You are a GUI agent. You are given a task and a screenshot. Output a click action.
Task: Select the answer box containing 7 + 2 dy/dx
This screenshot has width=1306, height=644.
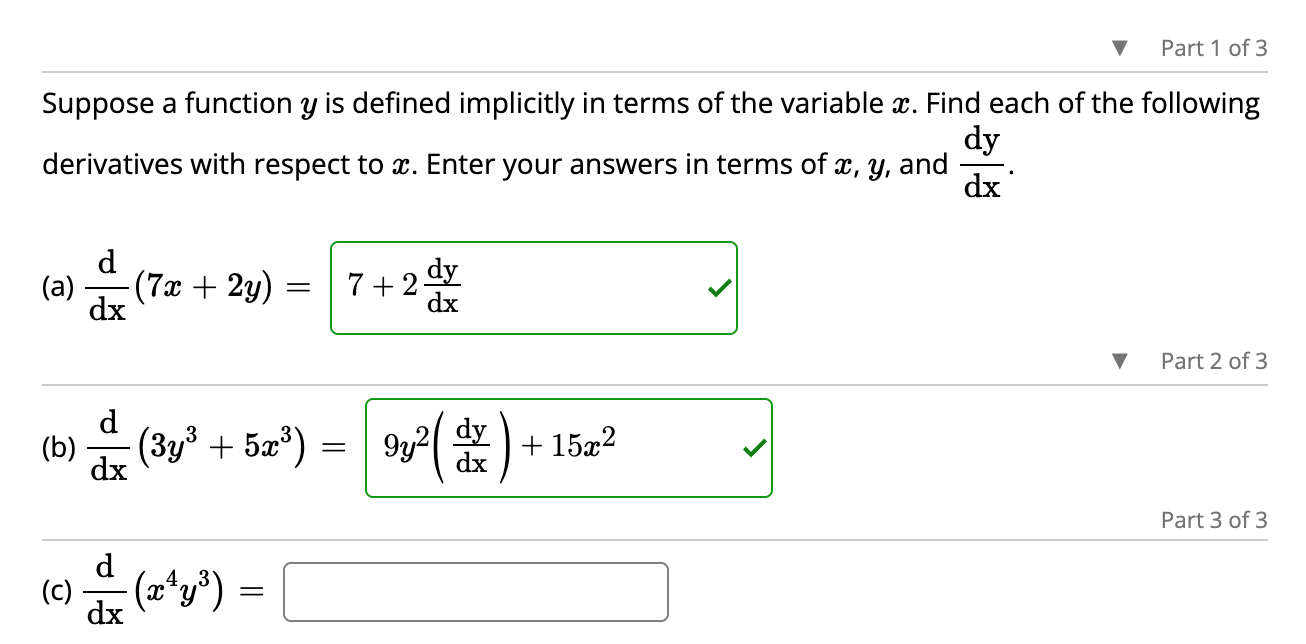[x=533, y=287]
